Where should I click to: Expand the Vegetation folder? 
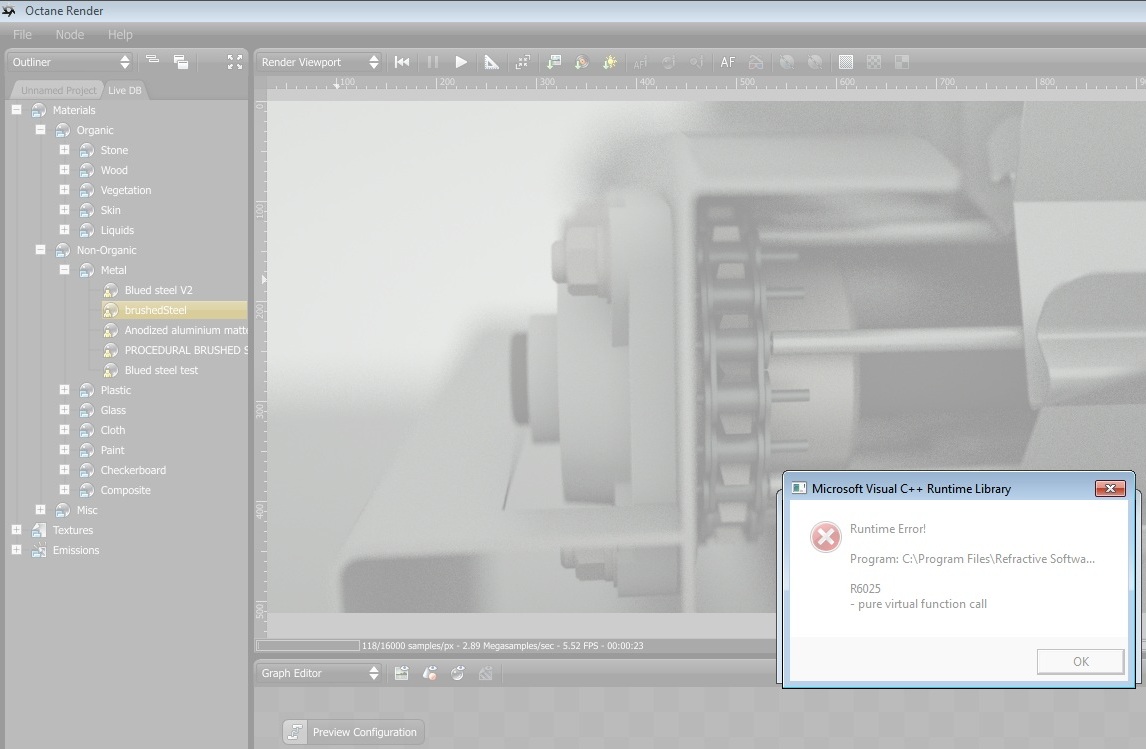(64, 189)
